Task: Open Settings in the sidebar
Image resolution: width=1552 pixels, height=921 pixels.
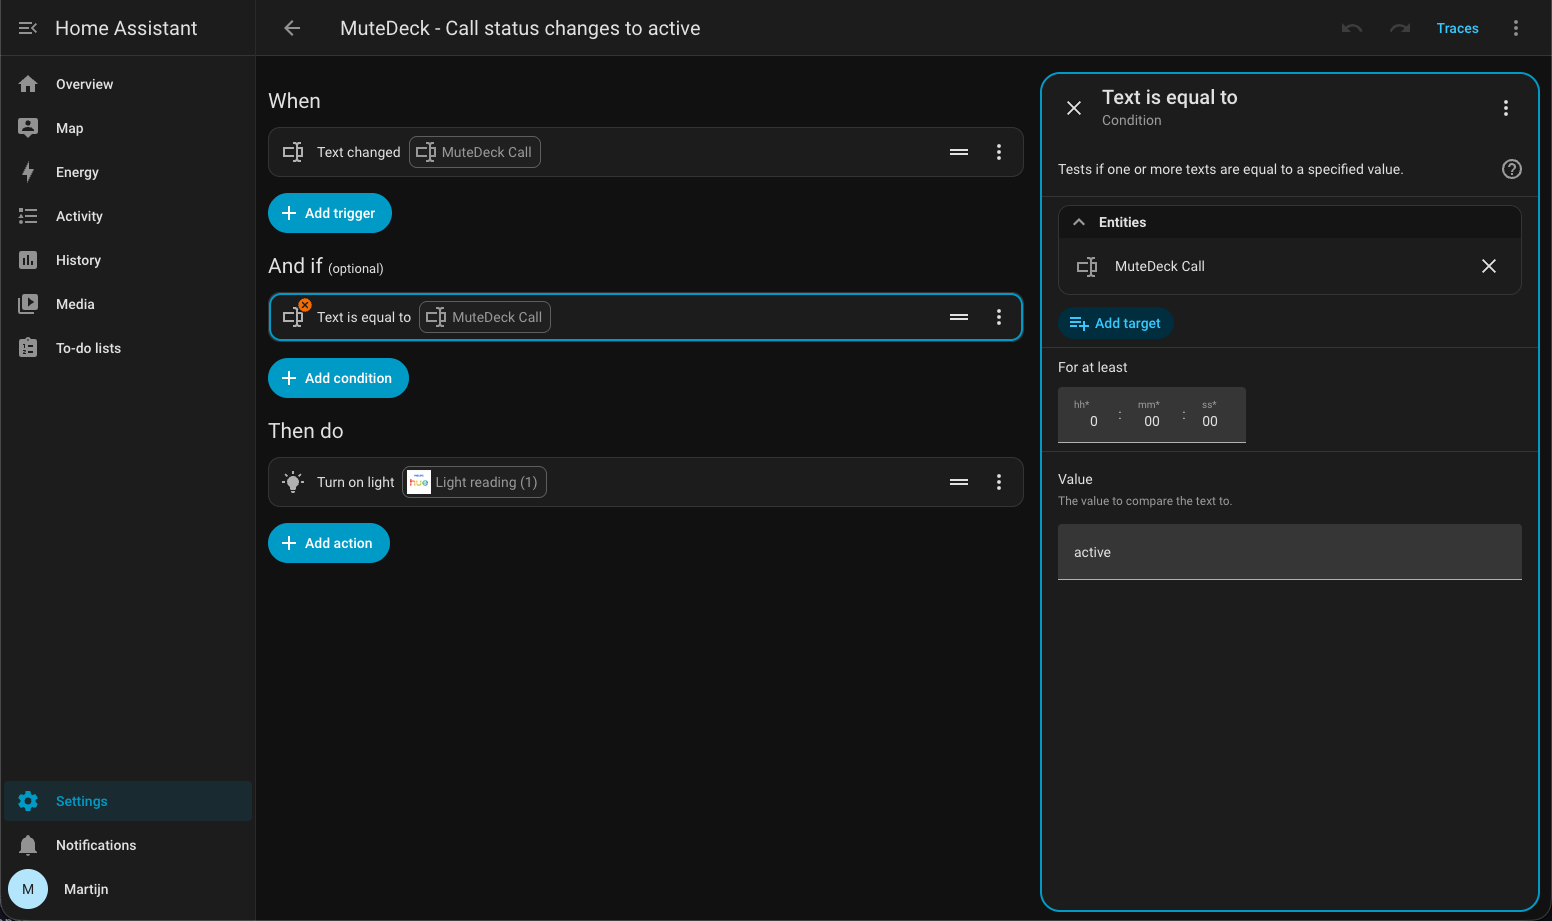Action: pos(128,801)
